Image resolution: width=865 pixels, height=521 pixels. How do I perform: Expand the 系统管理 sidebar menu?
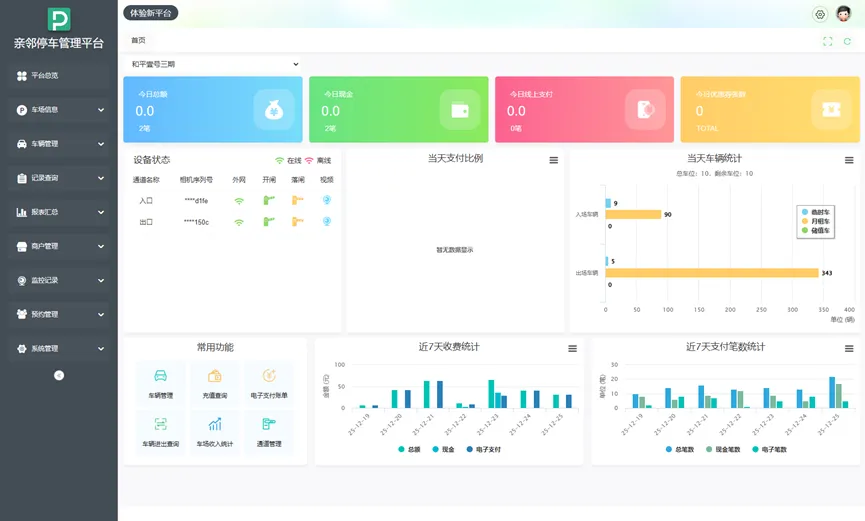59,349
